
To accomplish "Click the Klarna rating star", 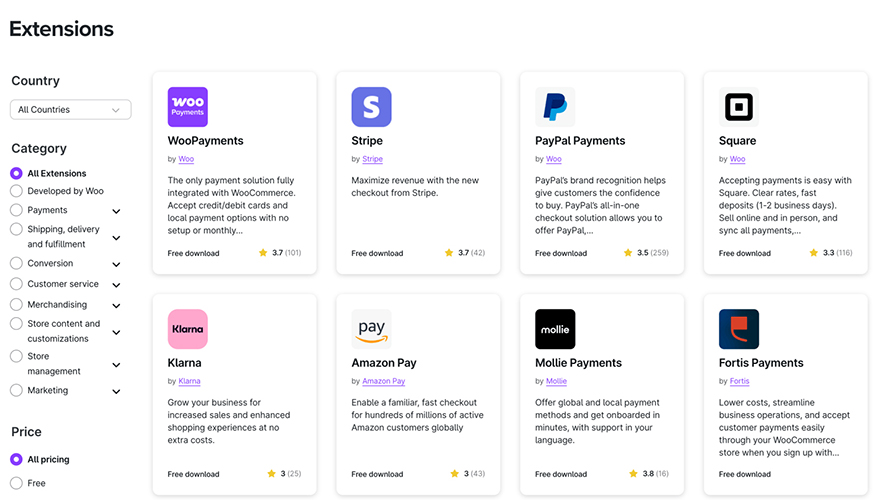I will click(x=272, y=474).
